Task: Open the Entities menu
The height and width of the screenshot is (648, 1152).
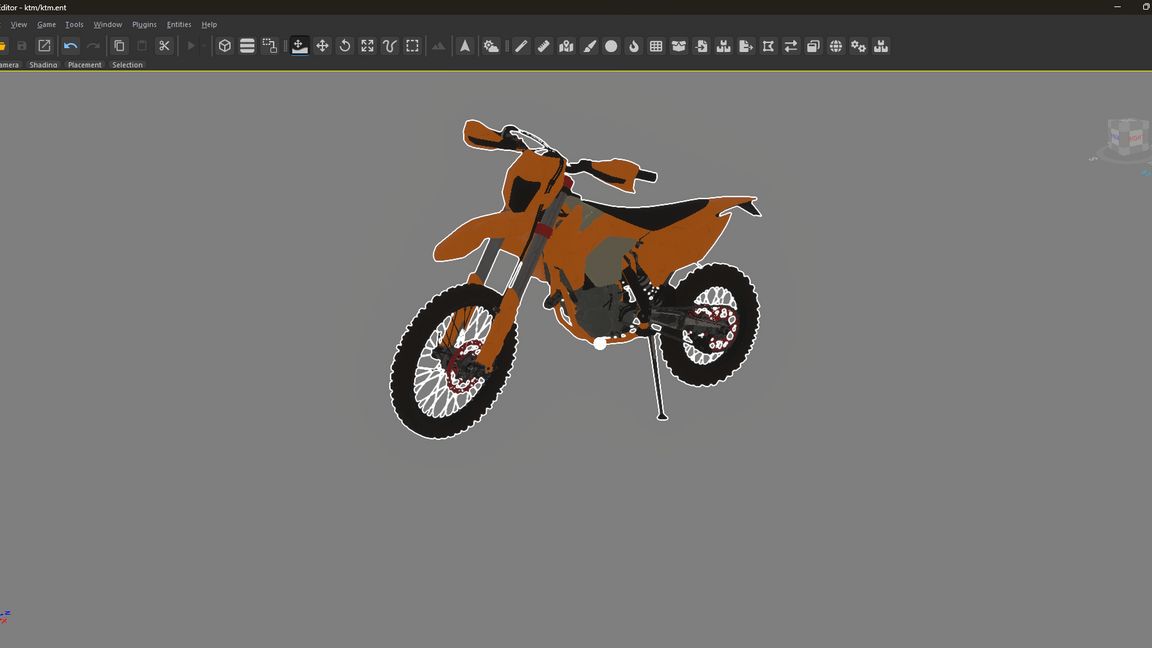Action: pyautogui.click(x=179, y=24)
